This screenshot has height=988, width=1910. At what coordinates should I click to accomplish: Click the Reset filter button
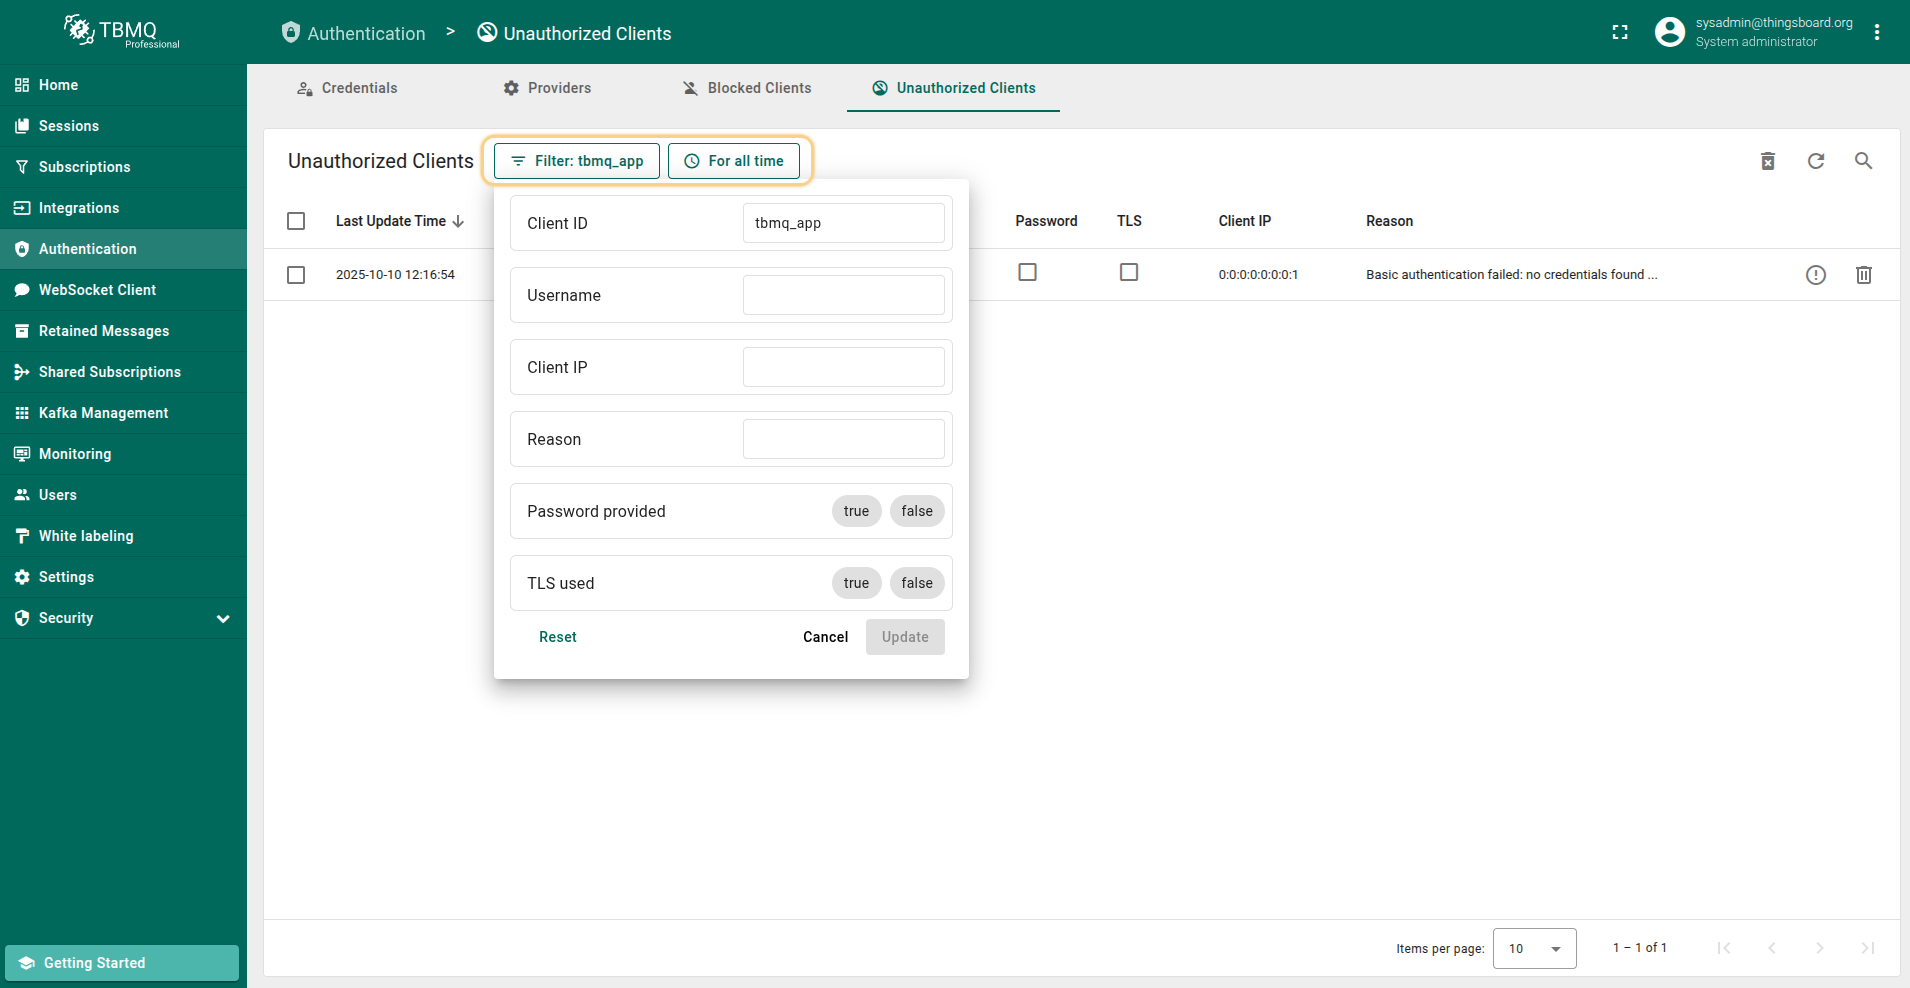pyautogui.click(x=557, y=637)
